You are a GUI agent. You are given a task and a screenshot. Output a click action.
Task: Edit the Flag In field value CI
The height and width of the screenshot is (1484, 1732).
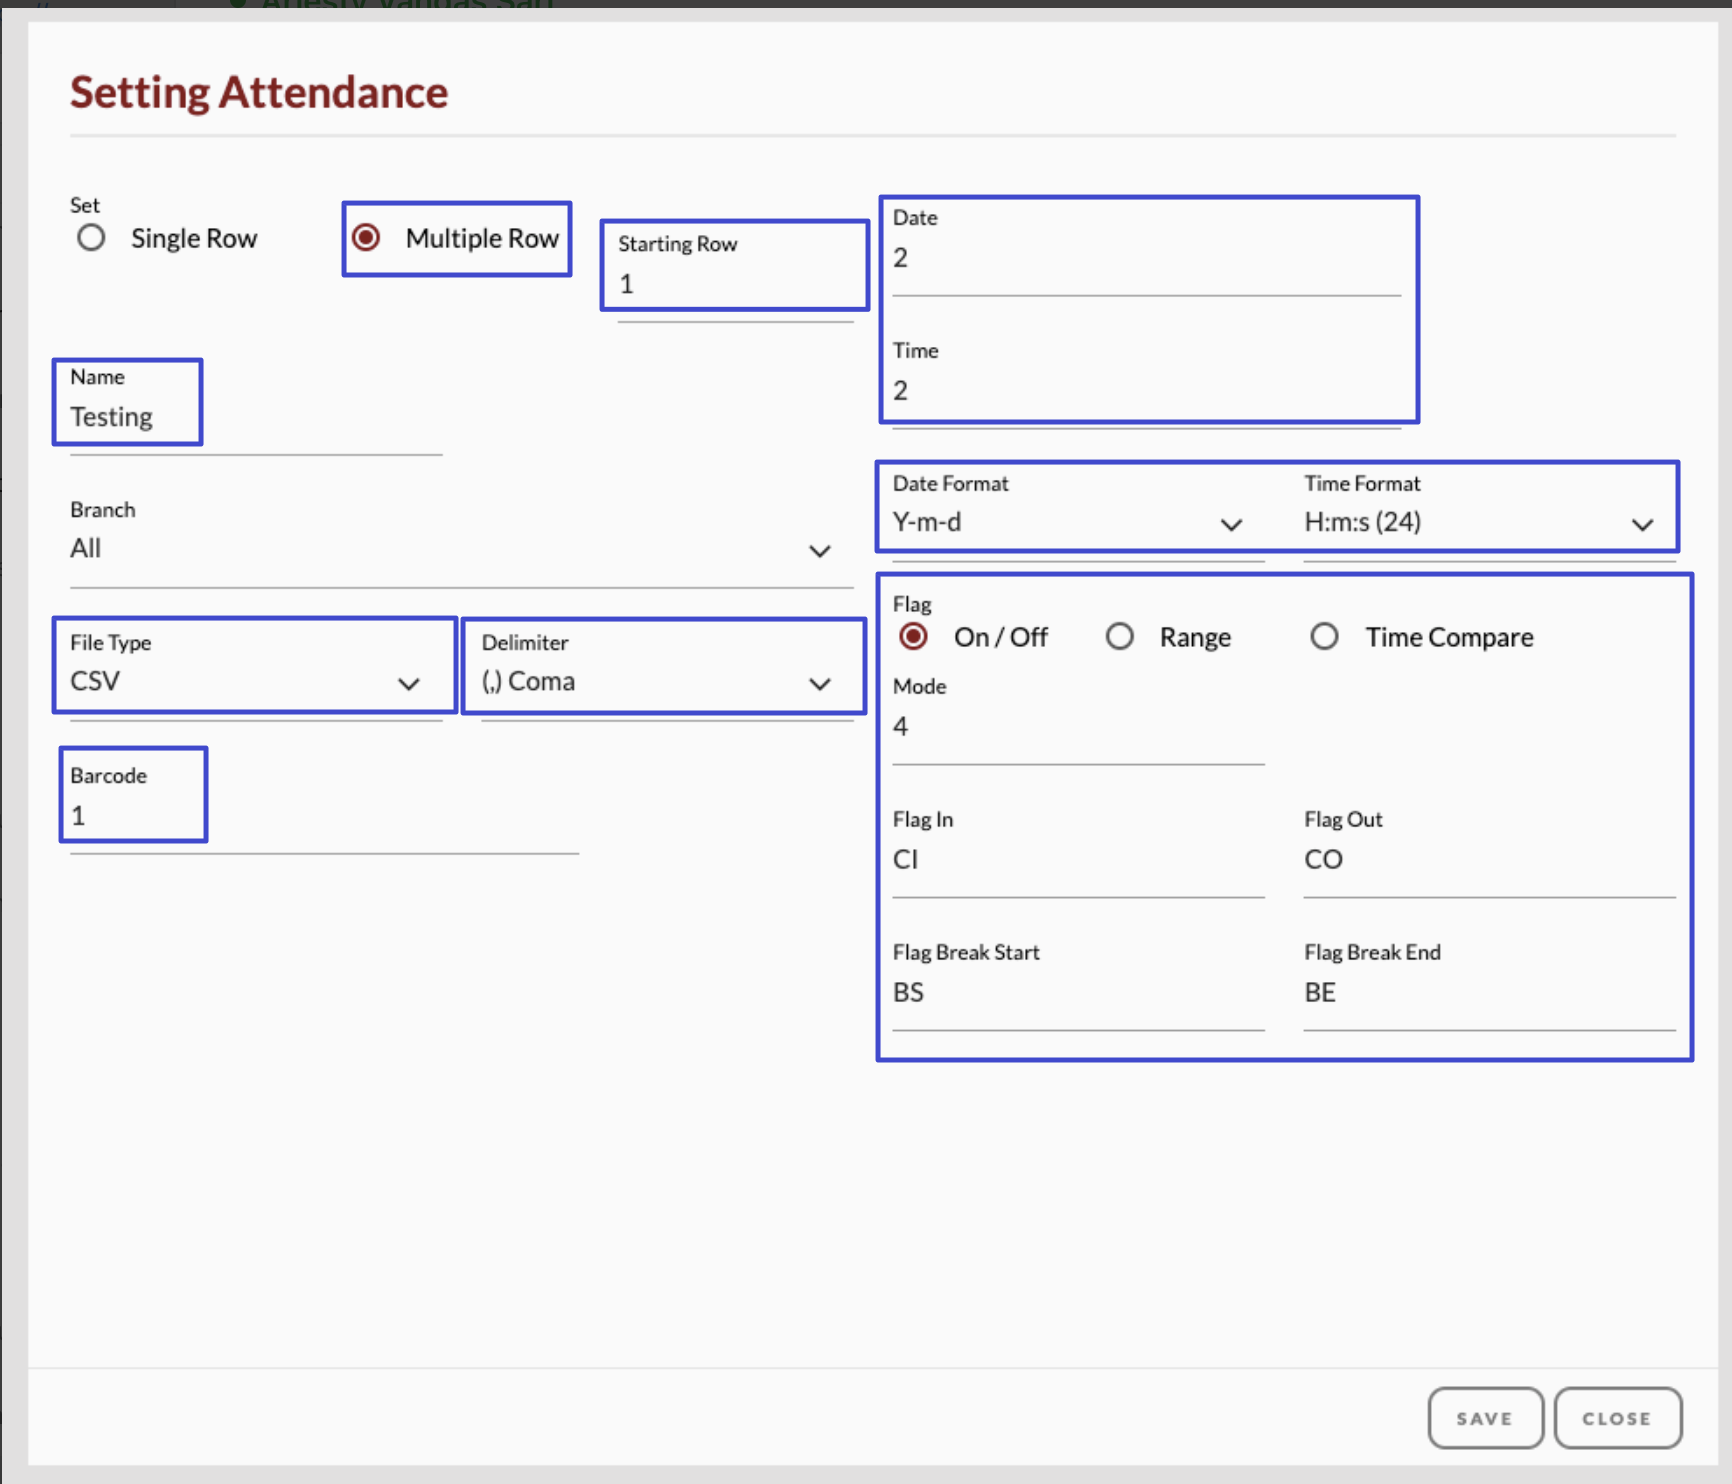point(1077,860)
